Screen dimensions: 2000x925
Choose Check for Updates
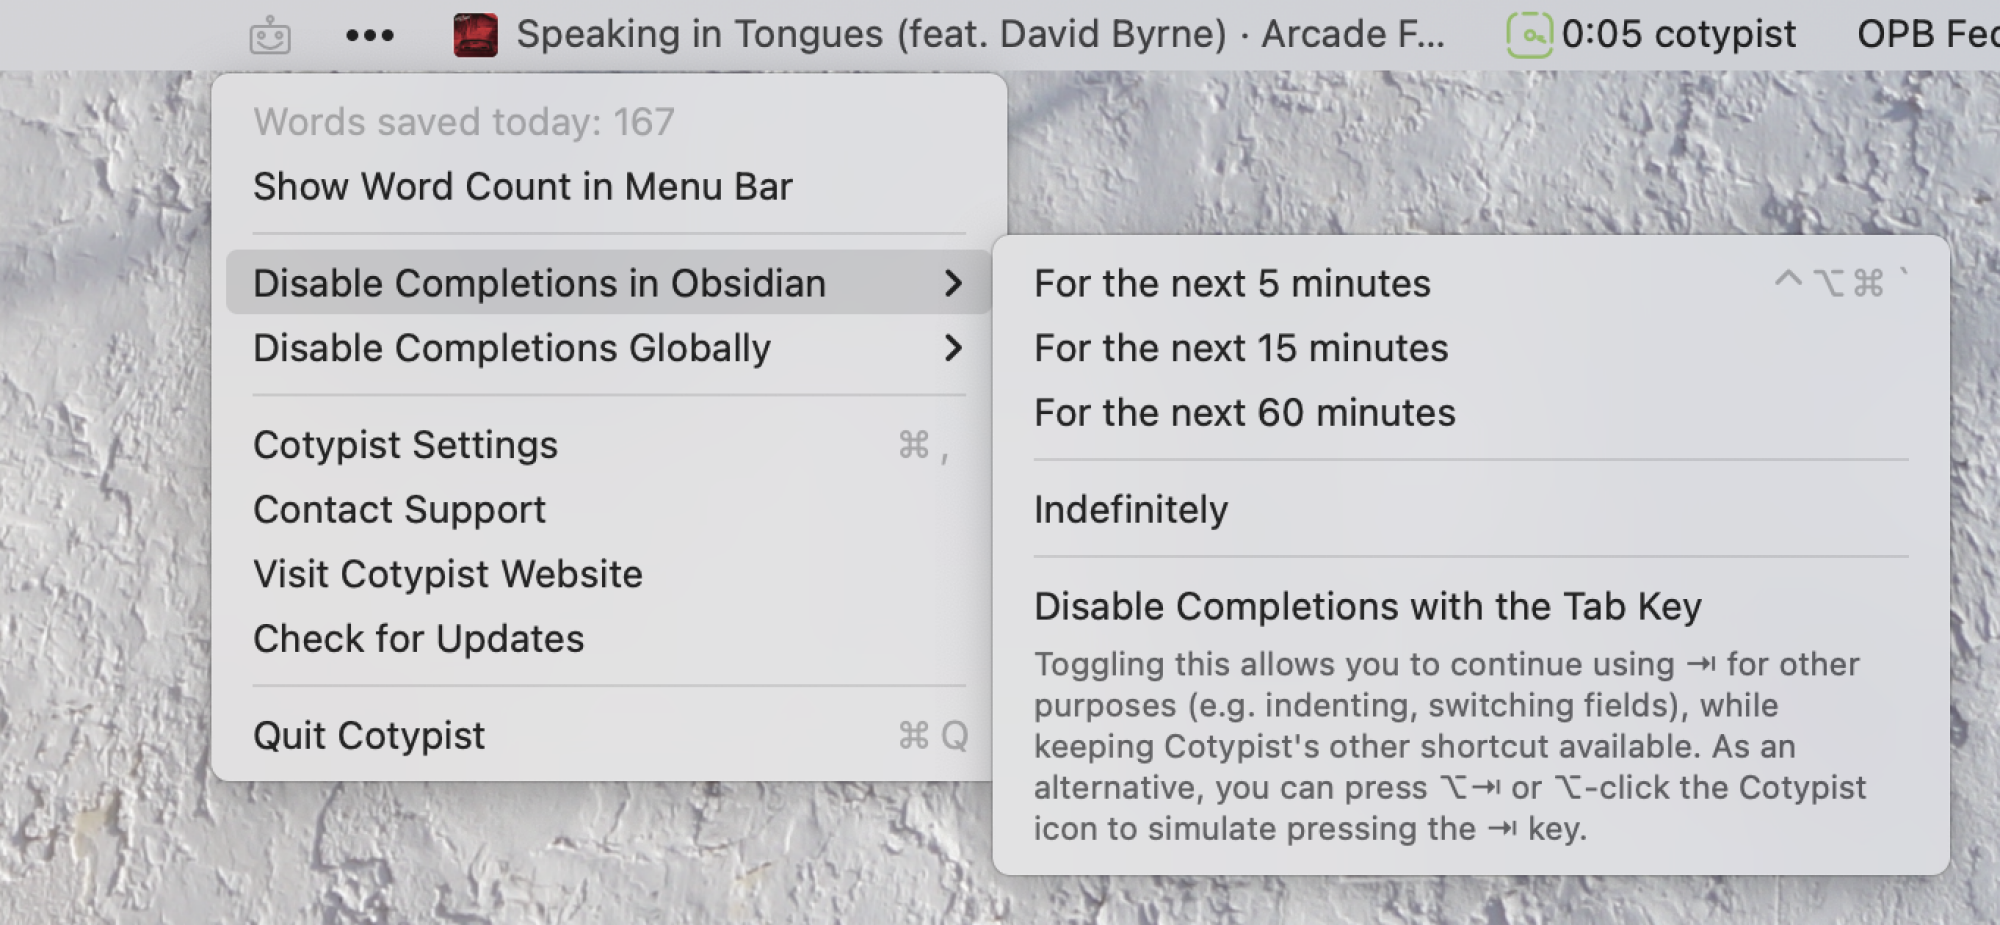coord(609,639)
